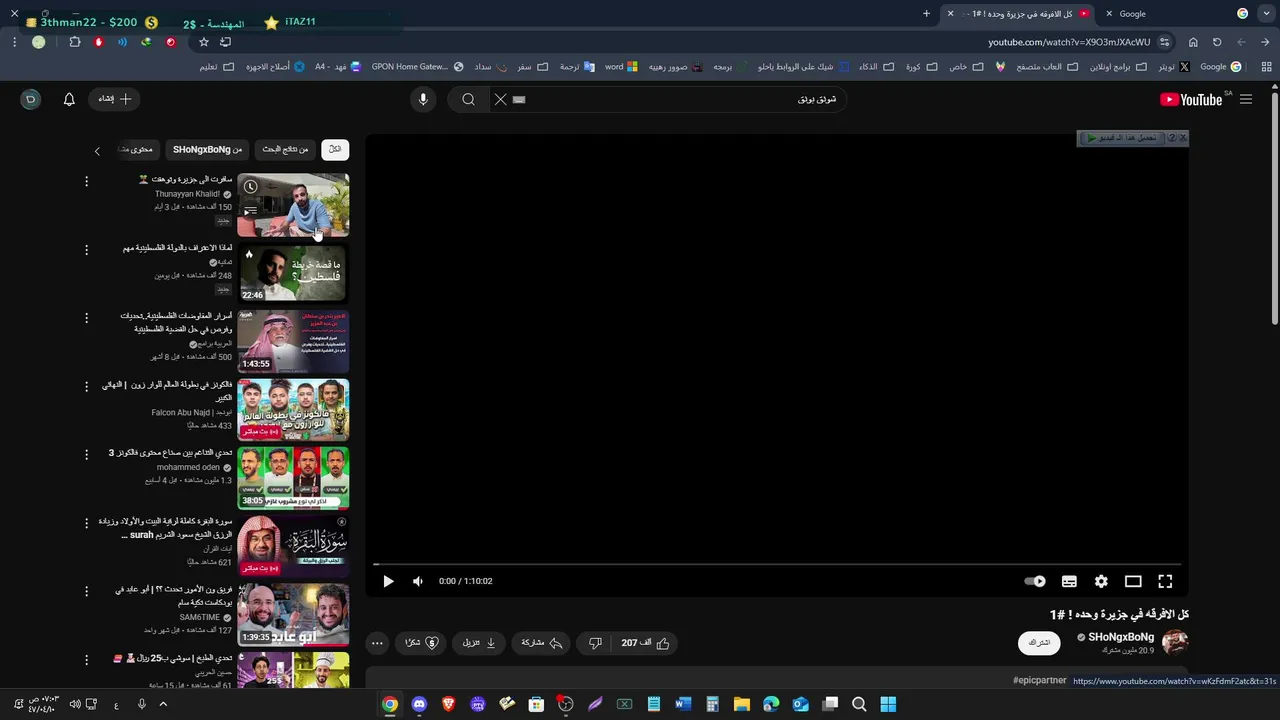Open the ترجمة translate bookmark
This screenshot has width=1280, height=720.
pyautogui.click(x=576, y=67)
